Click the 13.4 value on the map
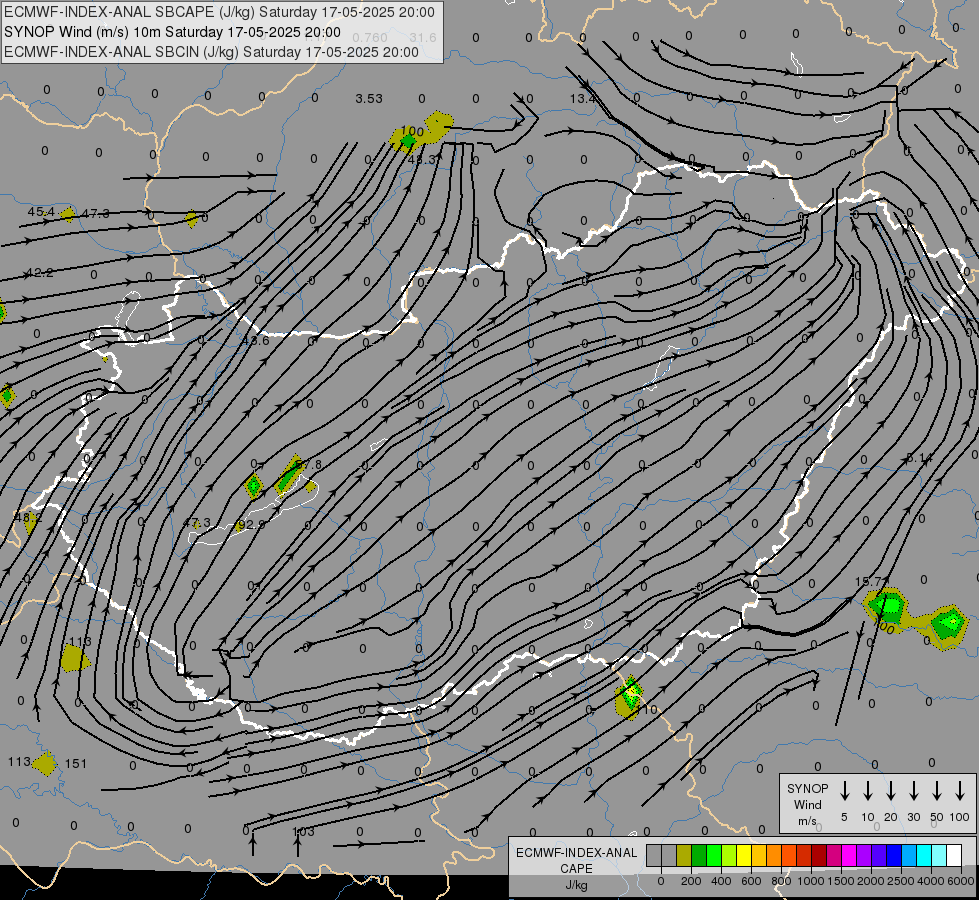This screenshot has width=979, height=900. (583, 99)
